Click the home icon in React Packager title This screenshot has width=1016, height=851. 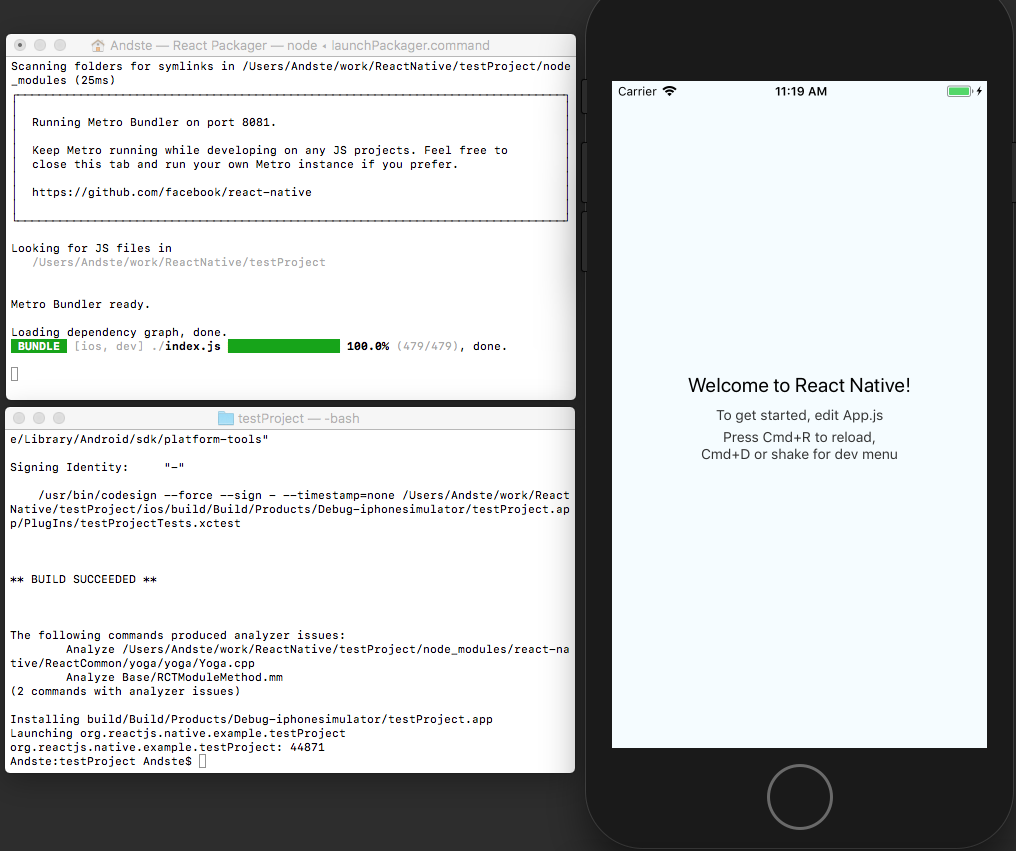[98, 45]
